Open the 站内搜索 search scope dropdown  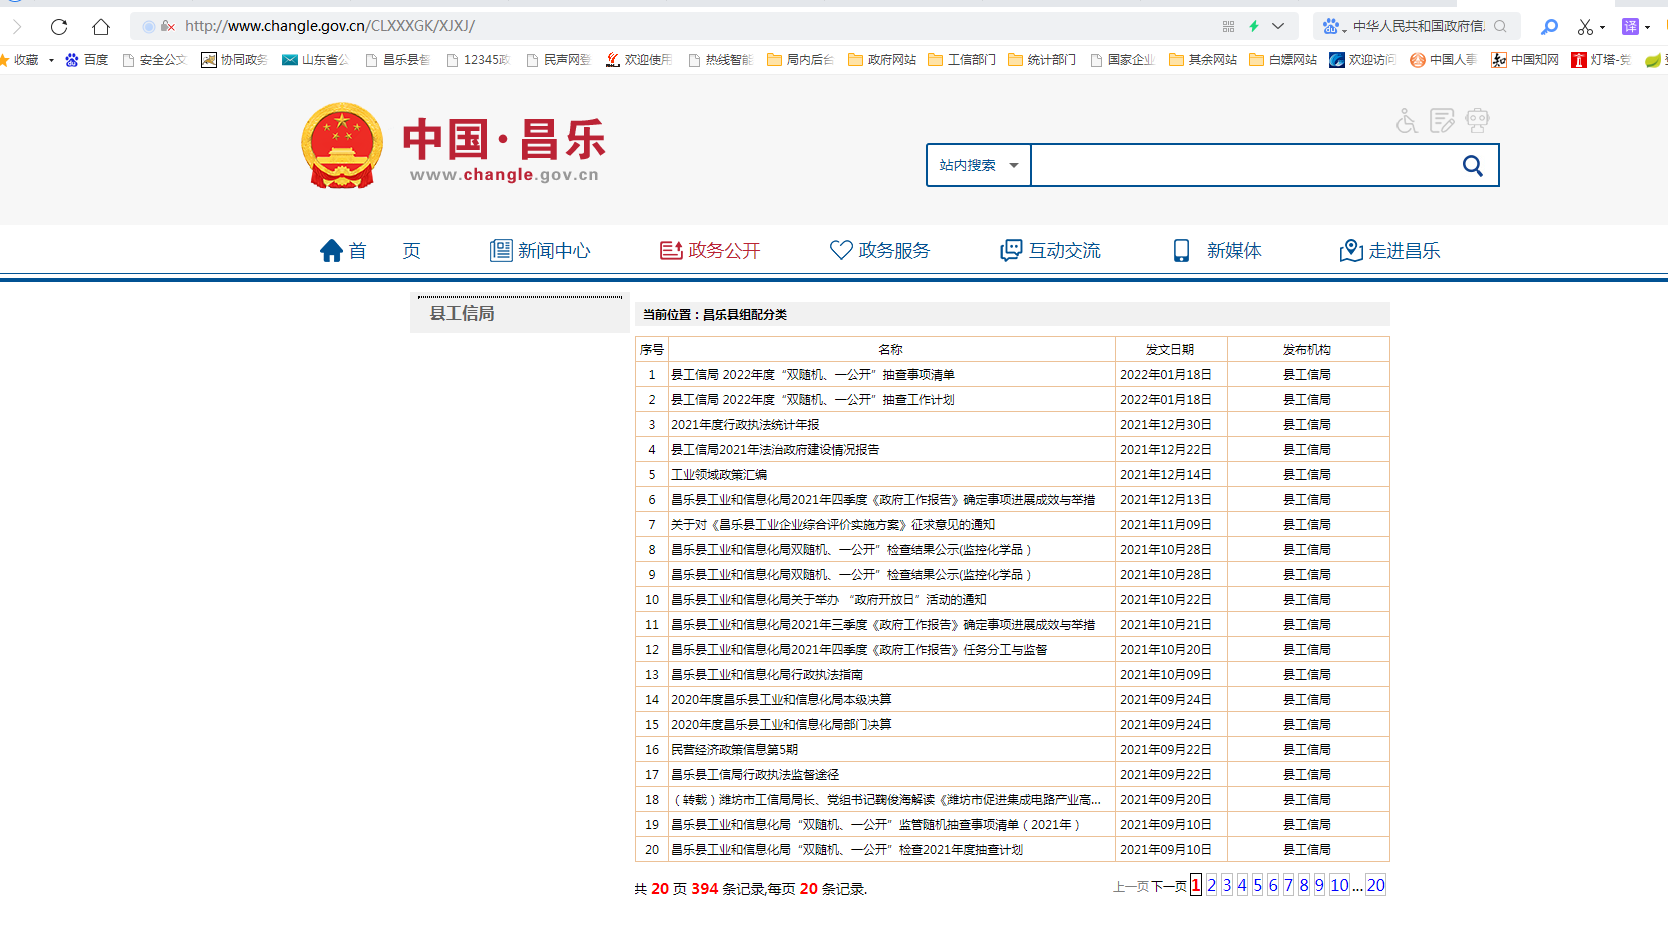click(x=978, y=166)
